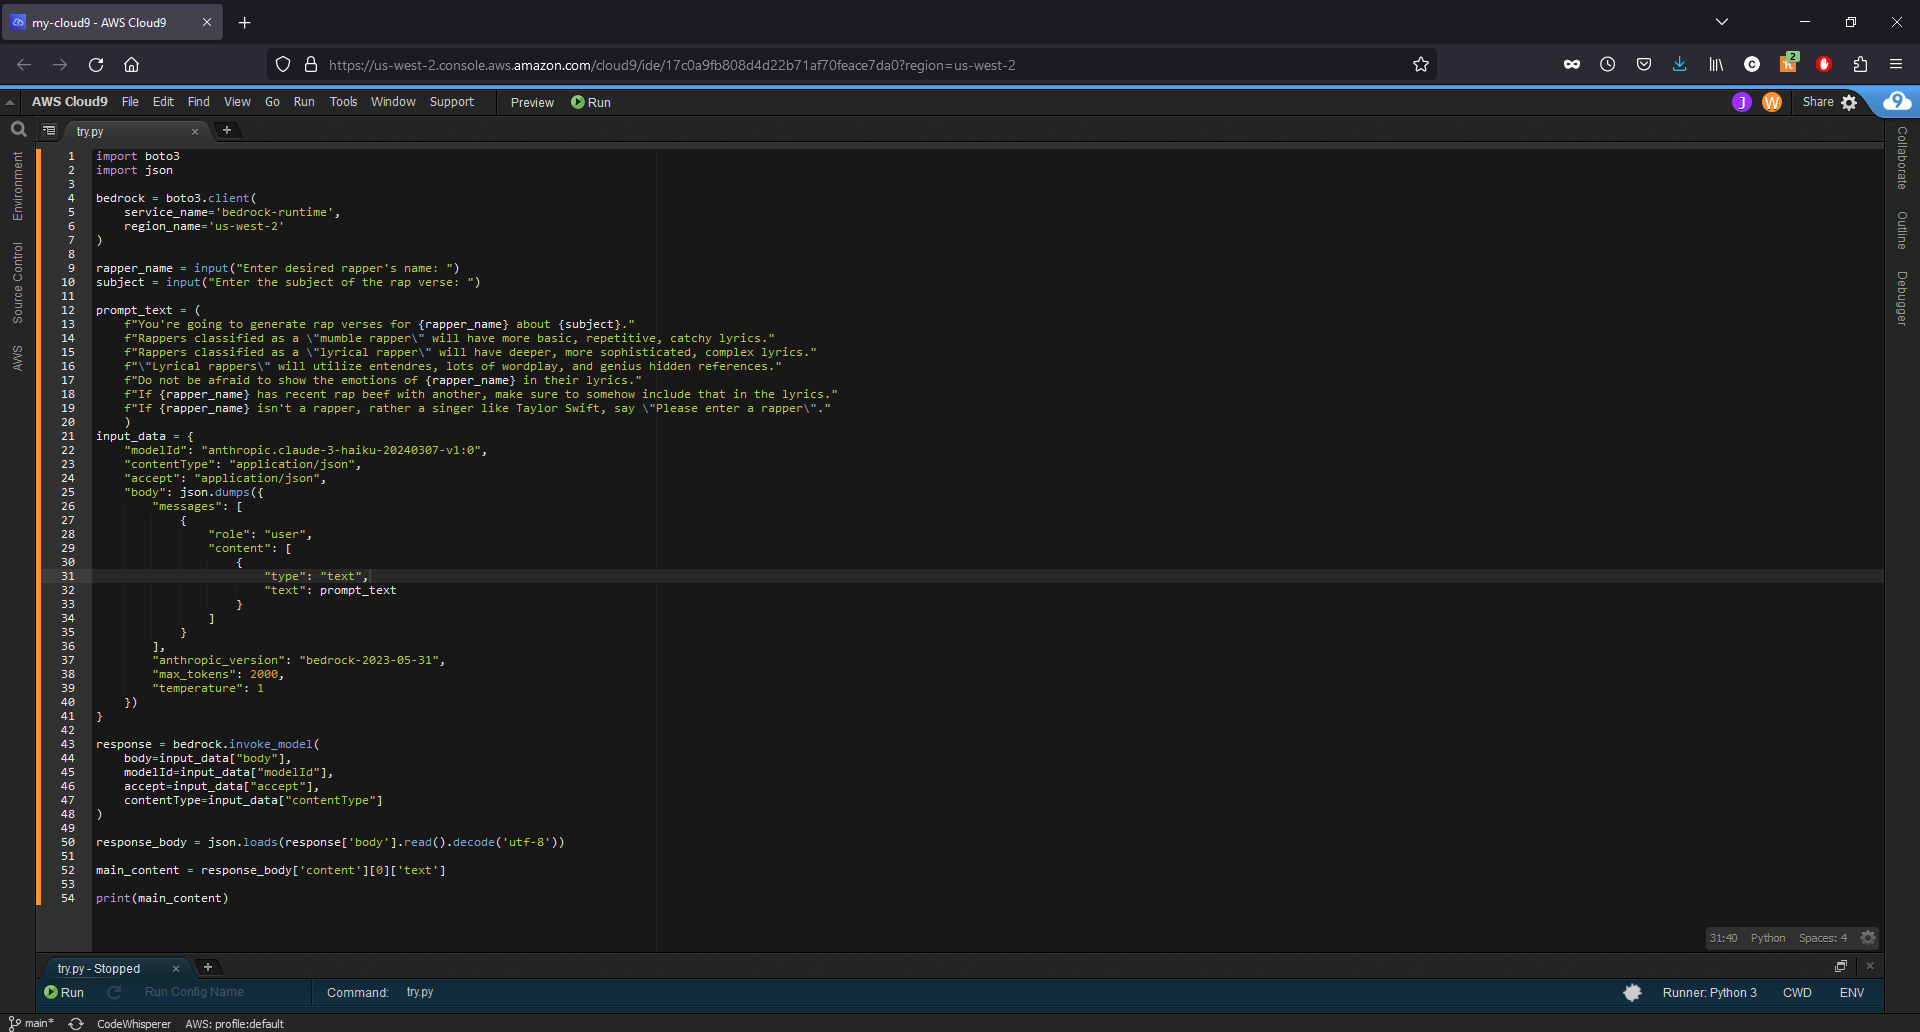
Task: Click the Cloud9 cloud logo icon
Action: click(x=1897, y=102)
